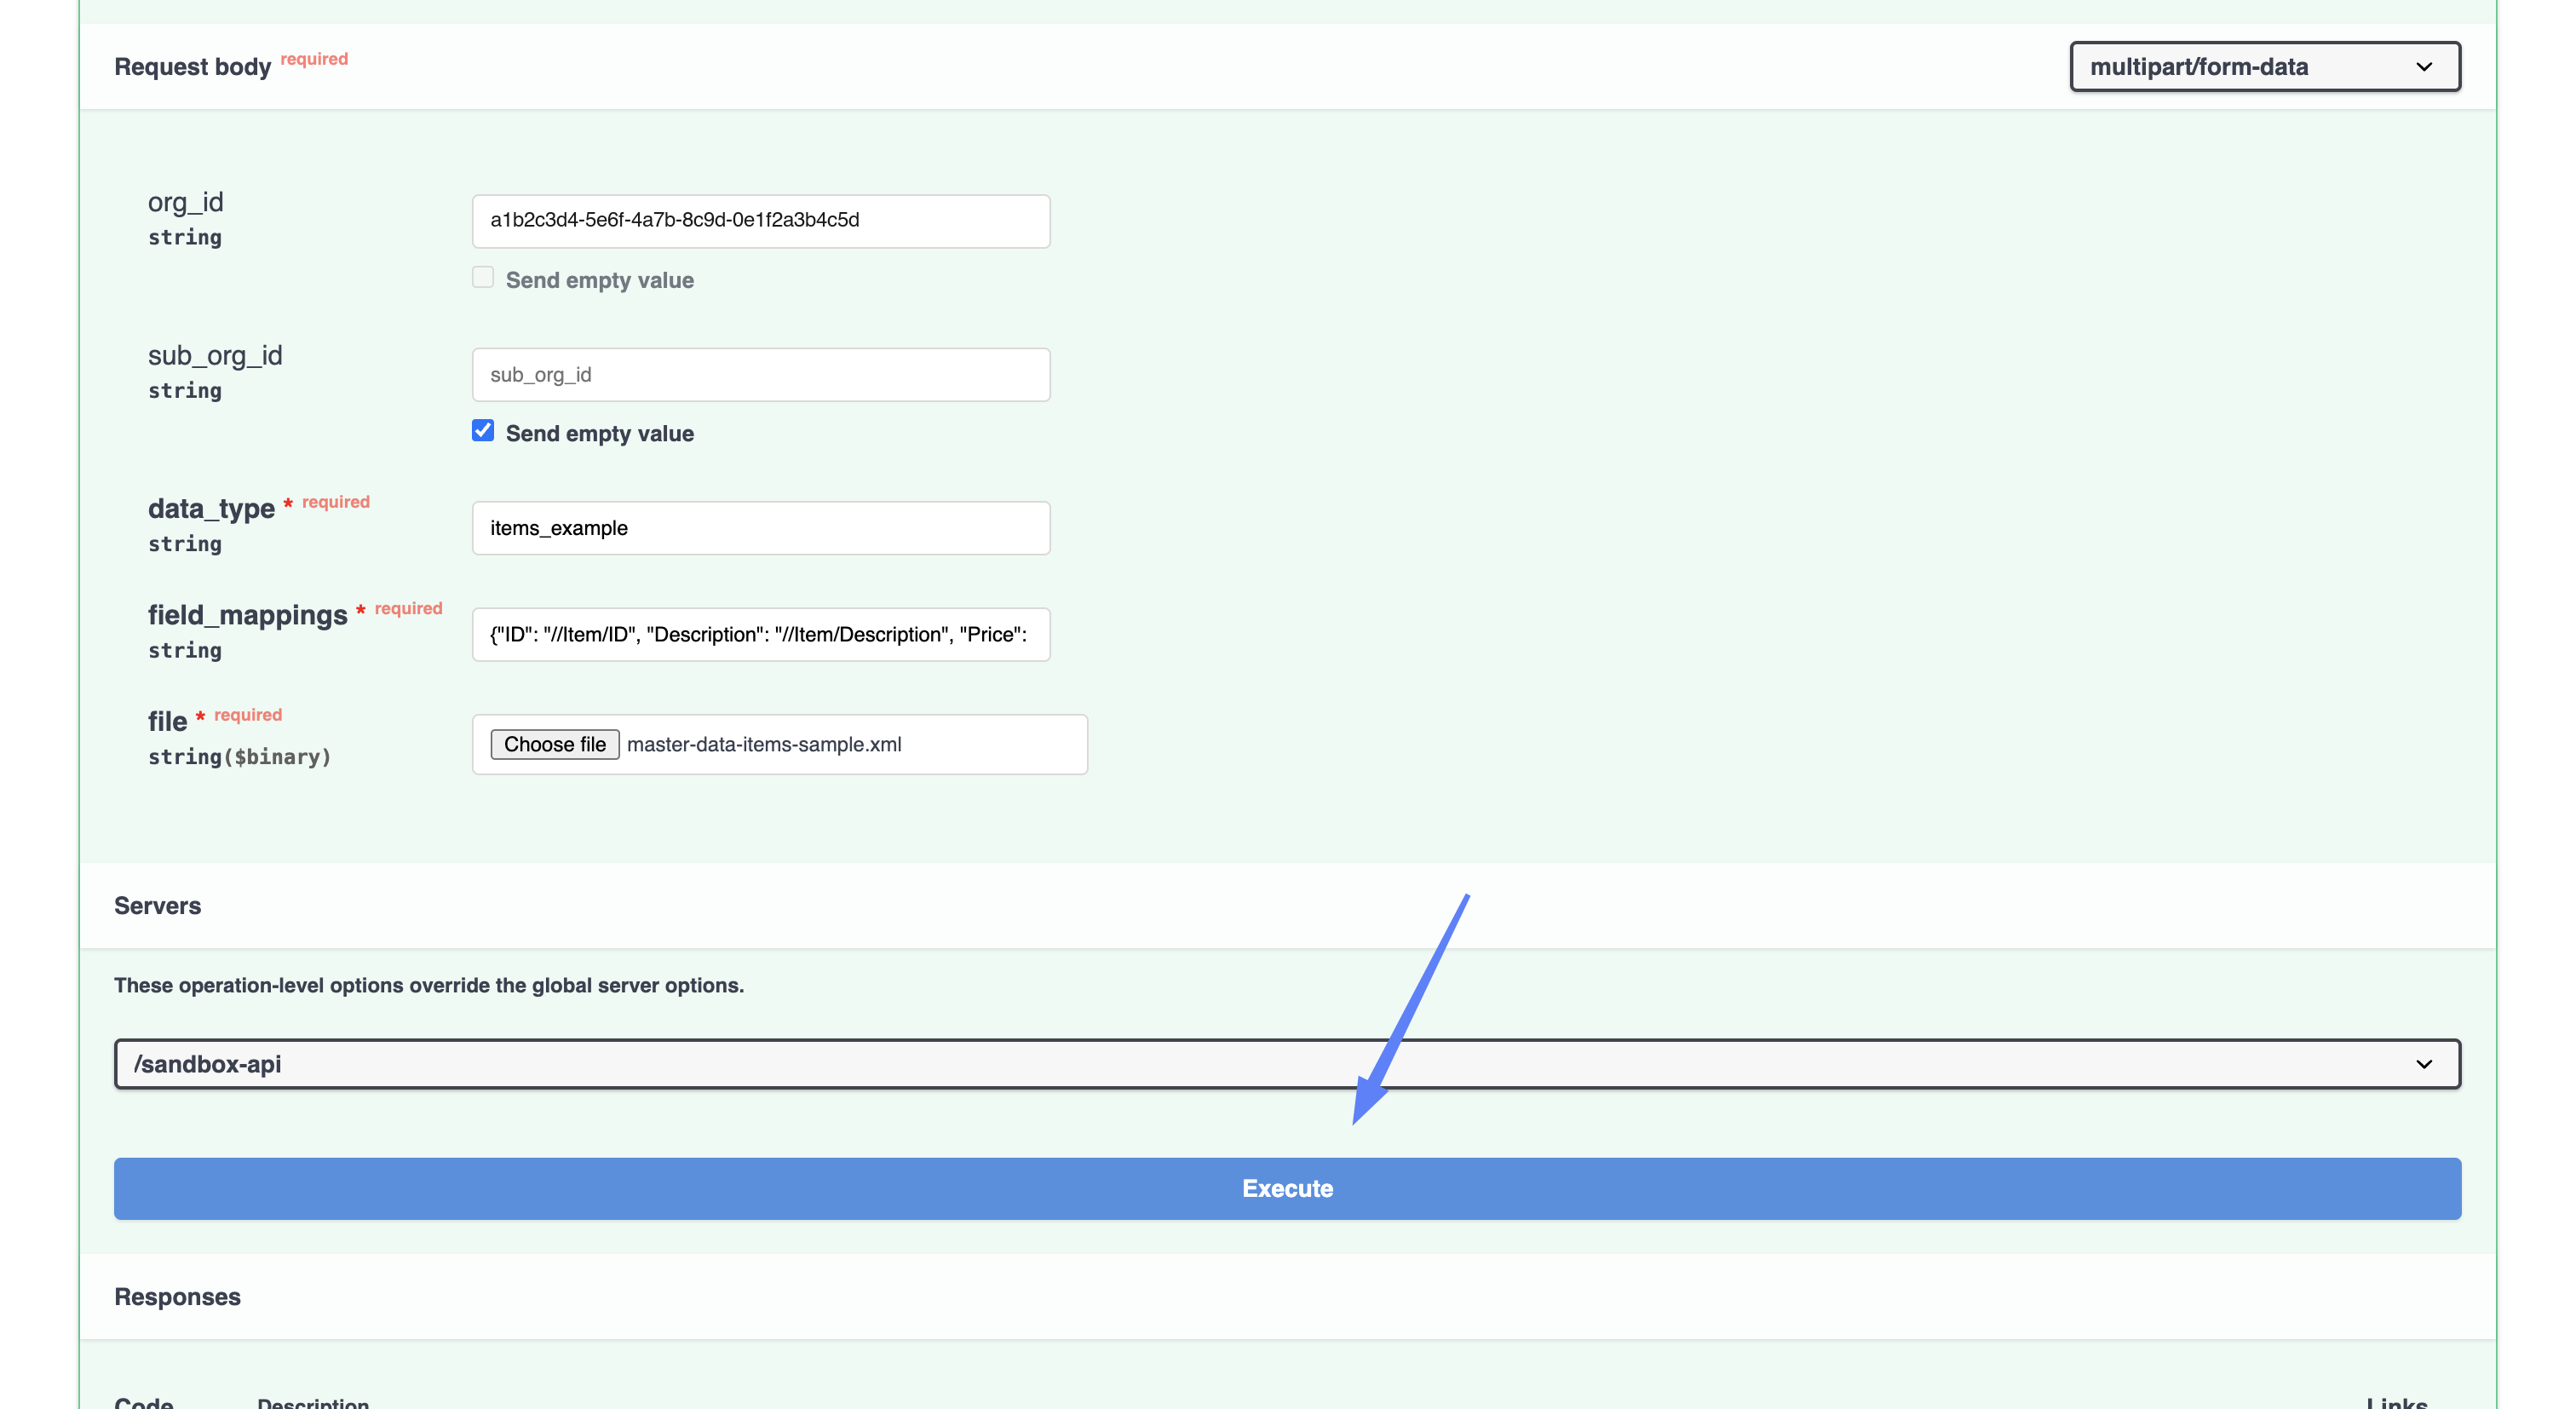This screenshot has width=2576, height=1409.
Task: Click the Request body heading
Action: 192,67
